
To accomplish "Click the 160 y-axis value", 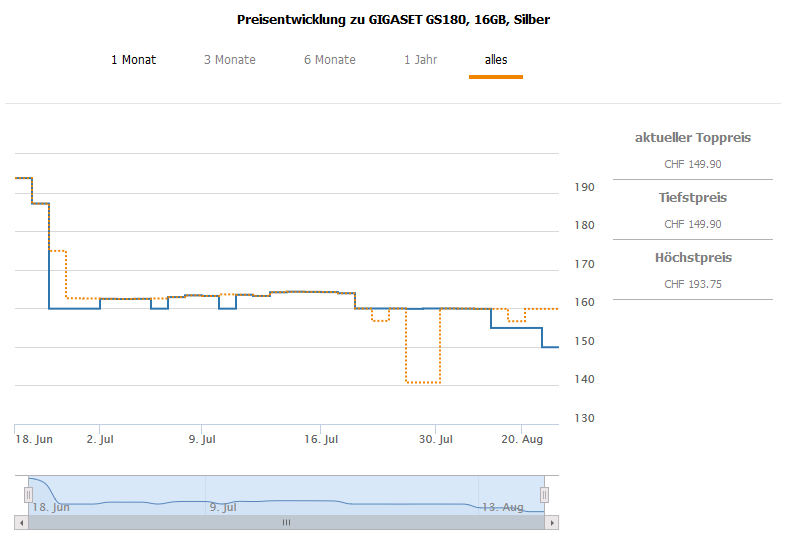I will coord(584,302).
